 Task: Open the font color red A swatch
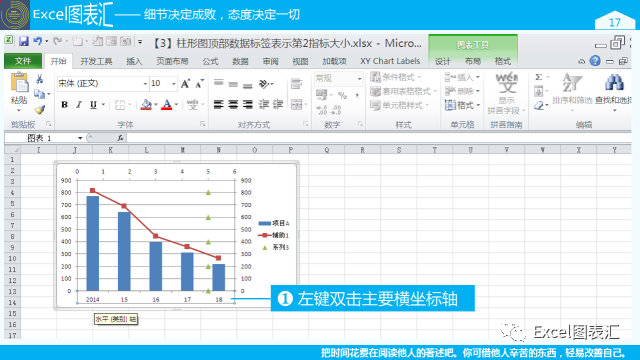point(167,105)
